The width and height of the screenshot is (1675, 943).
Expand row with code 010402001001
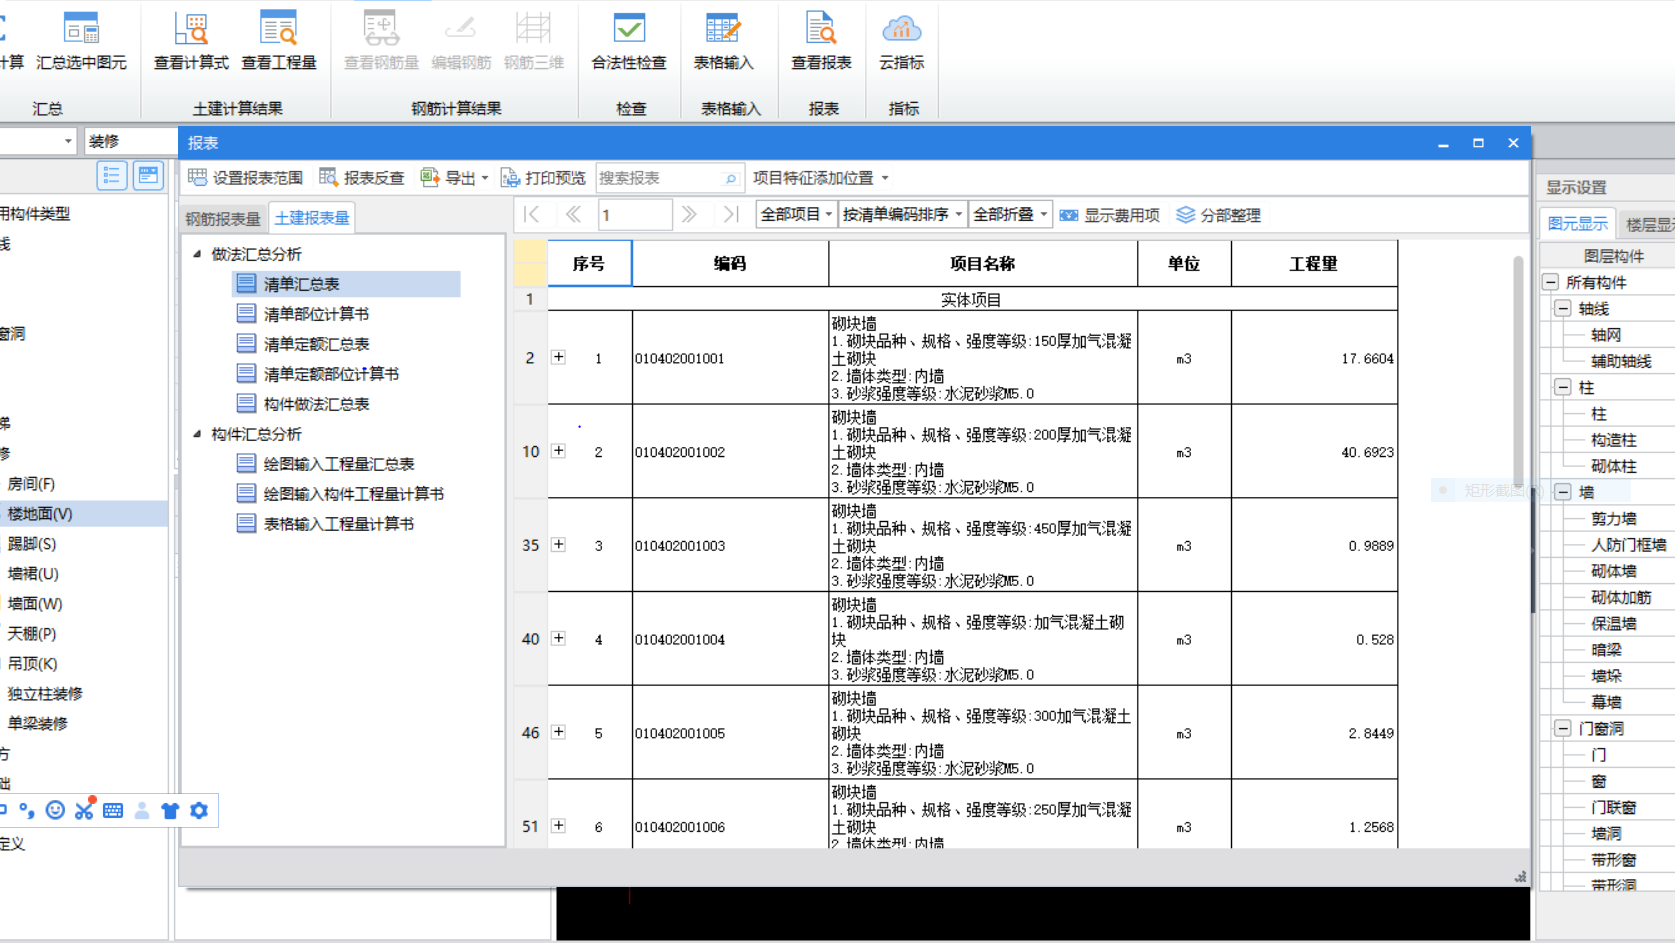[x=559, y=357]
